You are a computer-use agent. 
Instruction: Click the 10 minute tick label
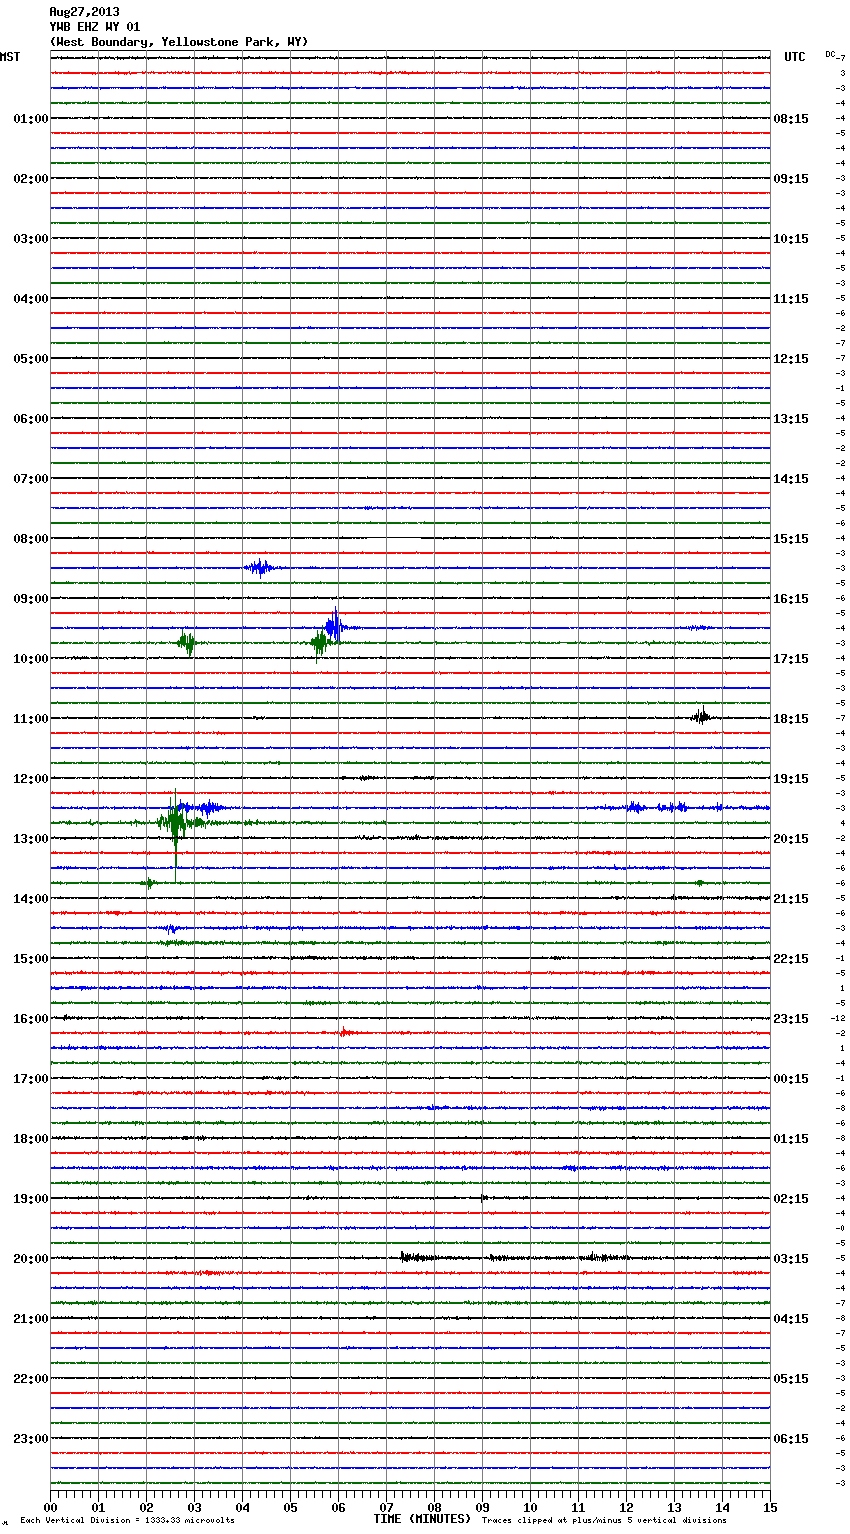click(x=530, y=1507)
